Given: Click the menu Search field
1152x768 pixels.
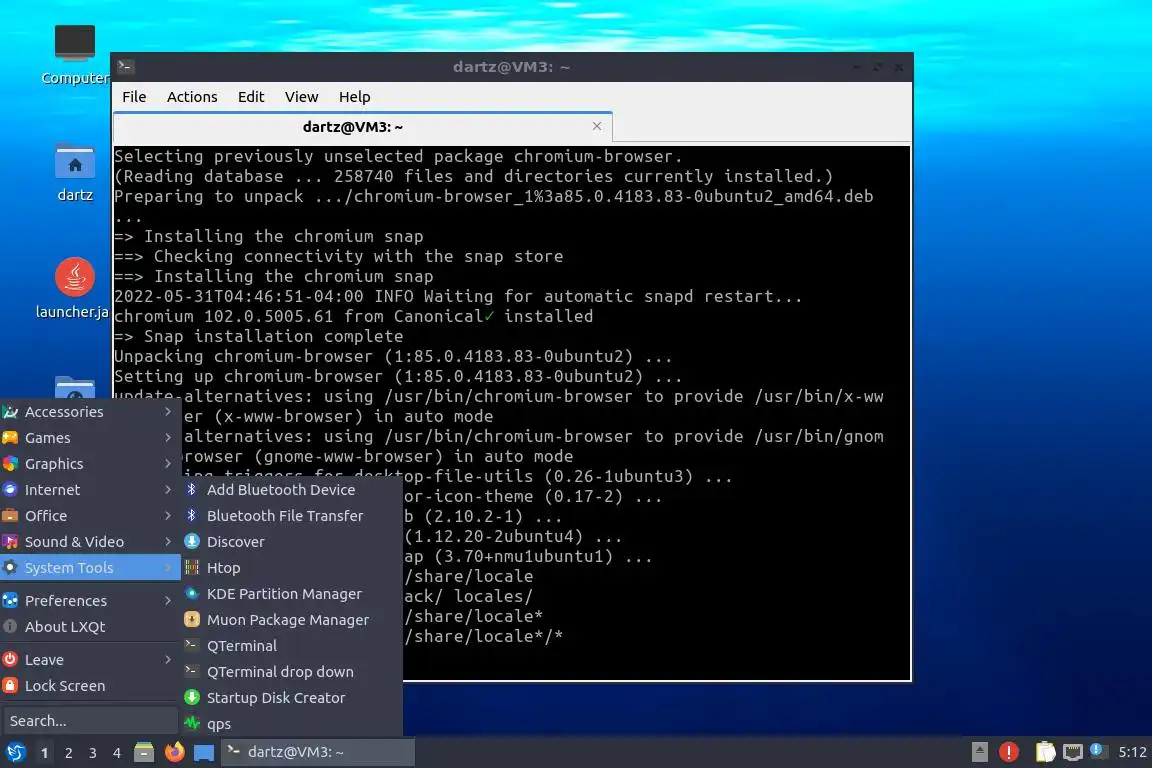Looking at the screenshot, I should click(90, 721).
